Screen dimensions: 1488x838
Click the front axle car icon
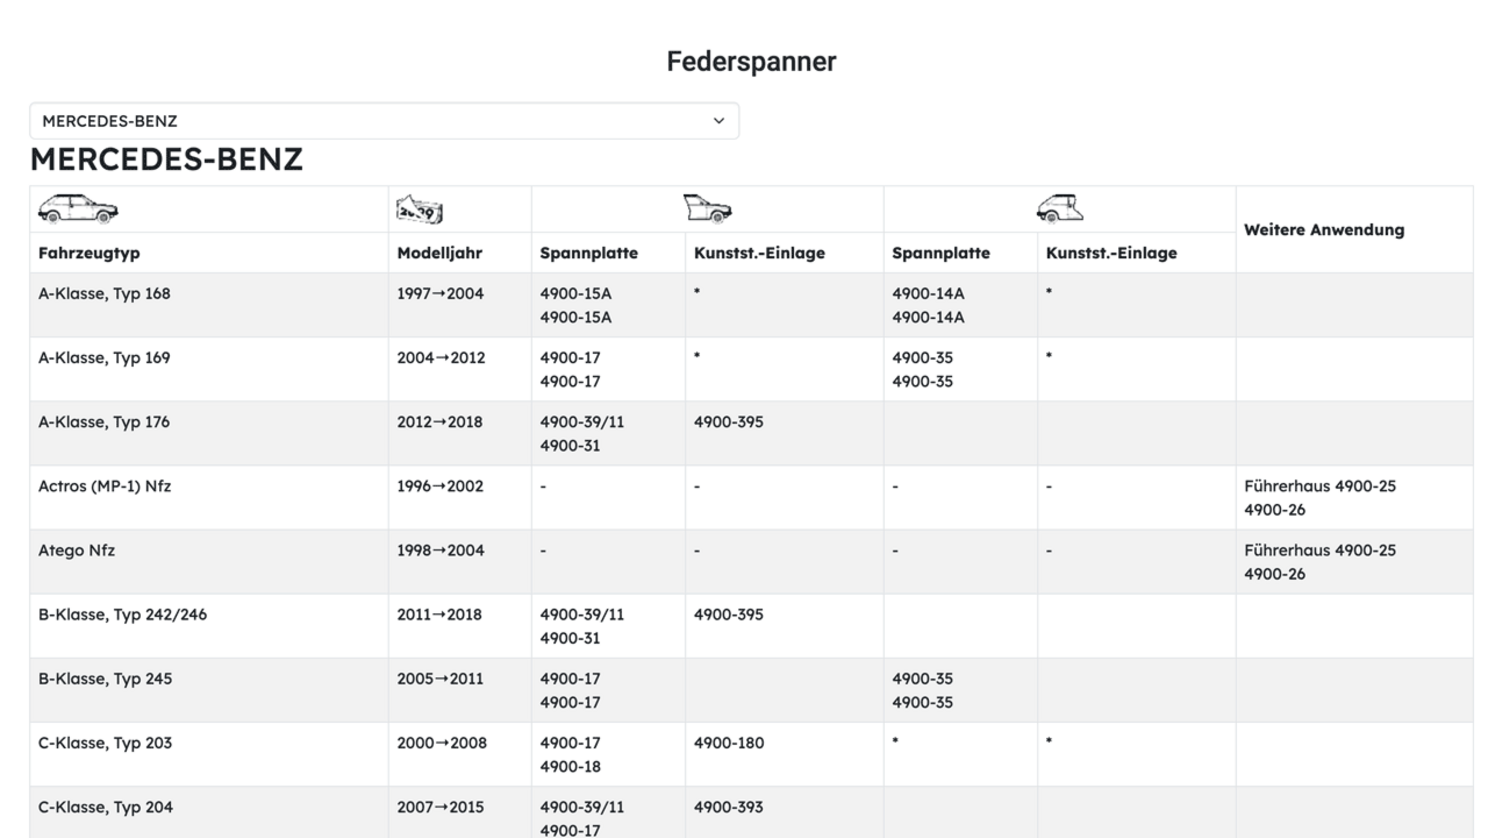pyautogui.click(x=707, y=208)
